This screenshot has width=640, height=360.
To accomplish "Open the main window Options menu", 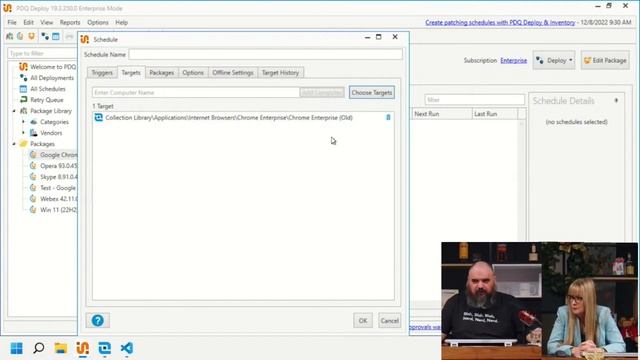I will coord(98,22).
